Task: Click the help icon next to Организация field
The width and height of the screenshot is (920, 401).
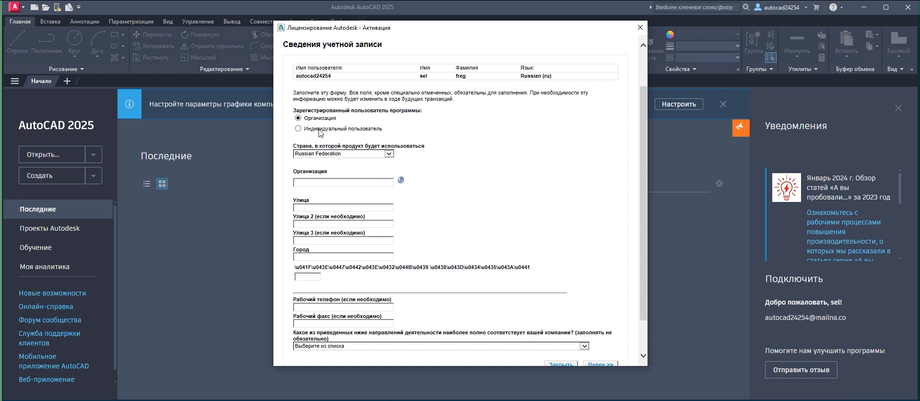Action: [401, 180]
